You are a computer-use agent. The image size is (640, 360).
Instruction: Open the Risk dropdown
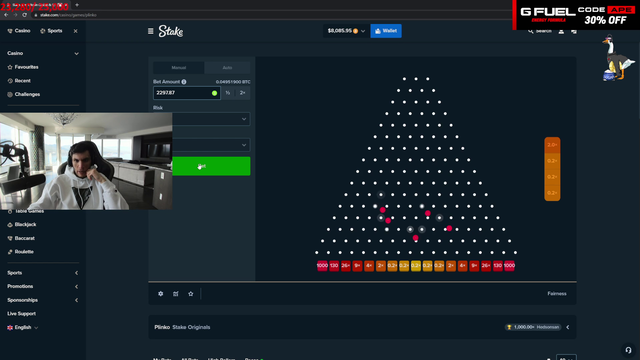click(x=211, y=119)
